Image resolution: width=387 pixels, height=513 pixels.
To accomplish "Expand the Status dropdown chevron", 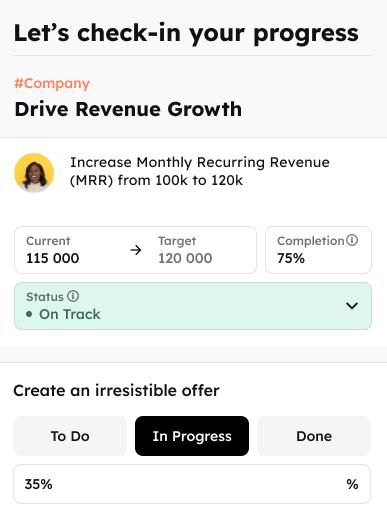I will pyautogui.click(x=352, y=306).
